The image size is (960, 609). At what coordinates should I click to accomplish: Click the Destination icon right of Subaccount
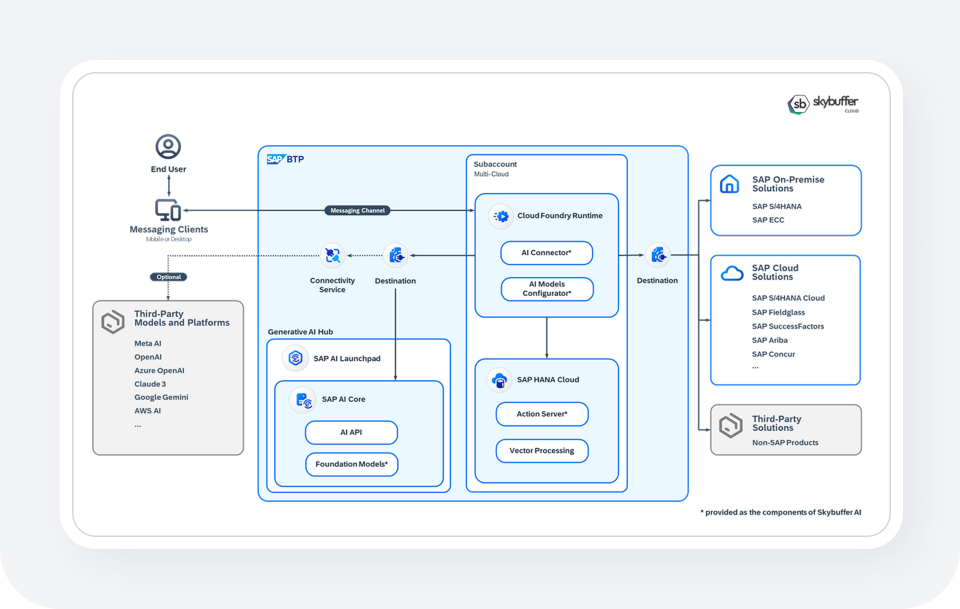[657, 256]
